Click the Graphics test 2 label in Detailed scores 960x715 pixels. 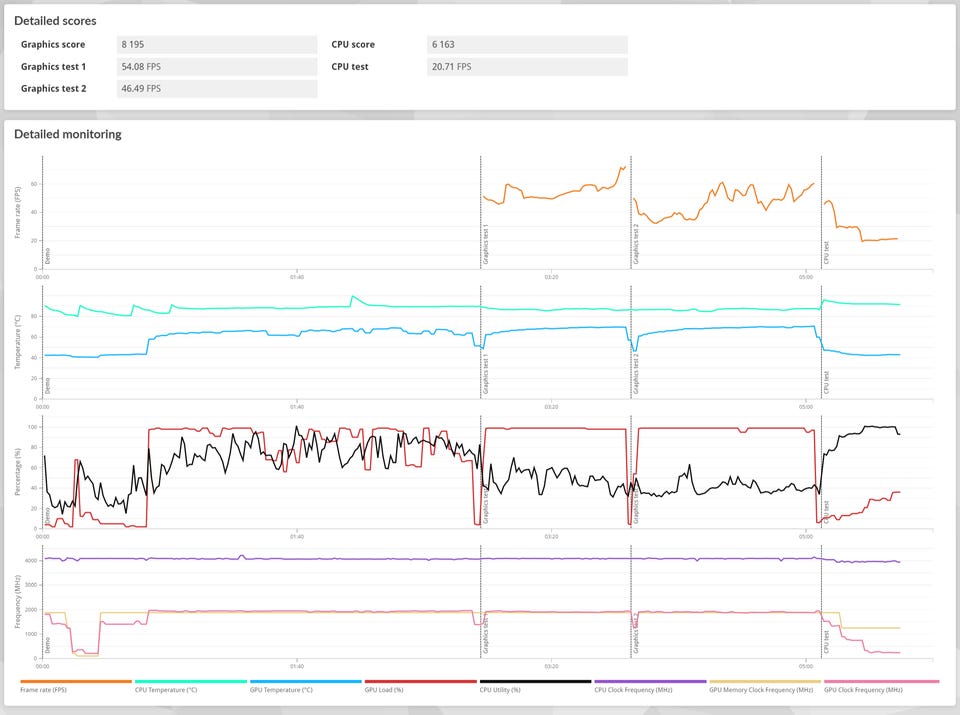[x=54, y=89]
